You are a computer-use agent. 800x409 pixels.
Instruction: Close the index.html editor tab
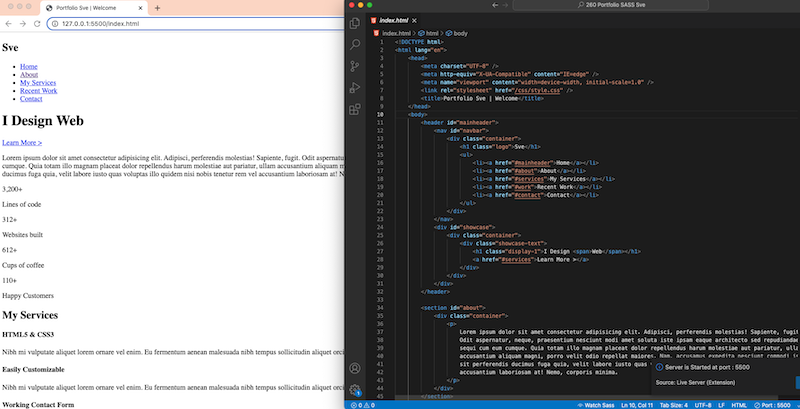click(x=414, y=20)
